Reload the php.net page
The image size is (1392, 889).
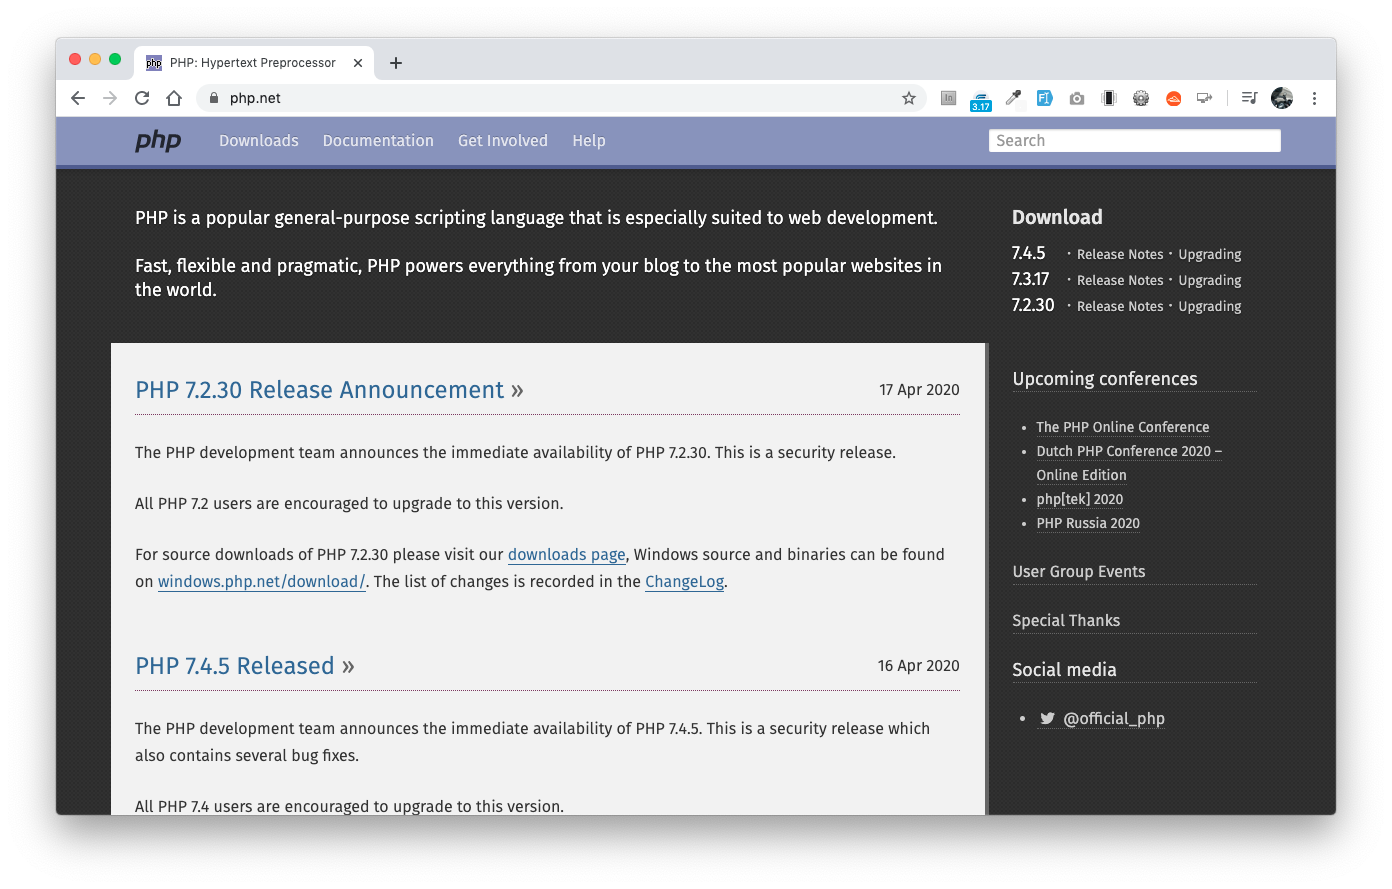coord(142,98)
